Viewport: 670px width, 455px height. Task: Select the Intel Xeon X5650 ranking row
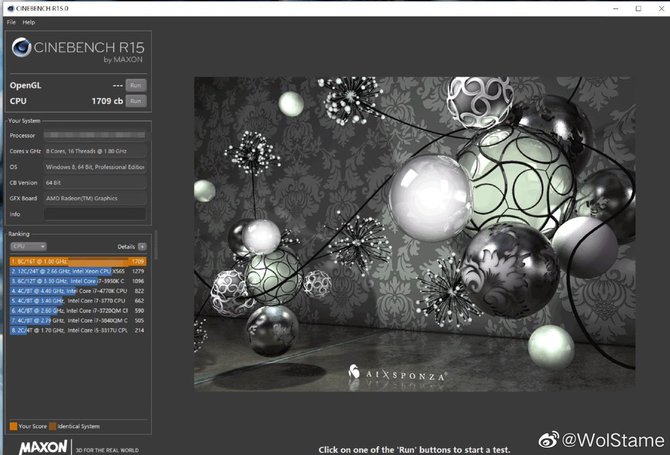[x=78, y=271]
